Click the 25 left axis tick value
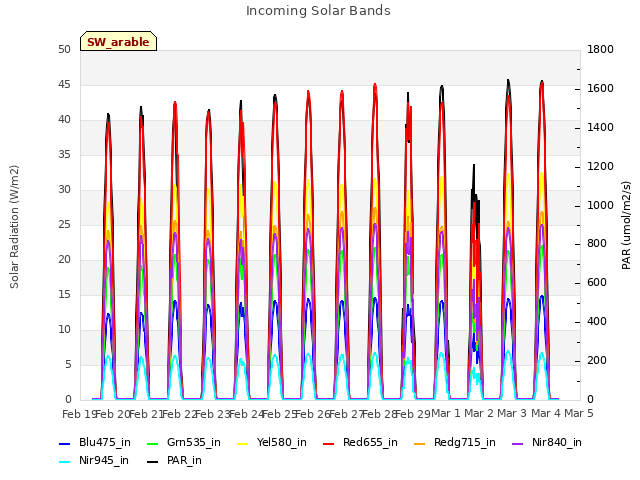This screenshot has width=640, height=480. 64,225
